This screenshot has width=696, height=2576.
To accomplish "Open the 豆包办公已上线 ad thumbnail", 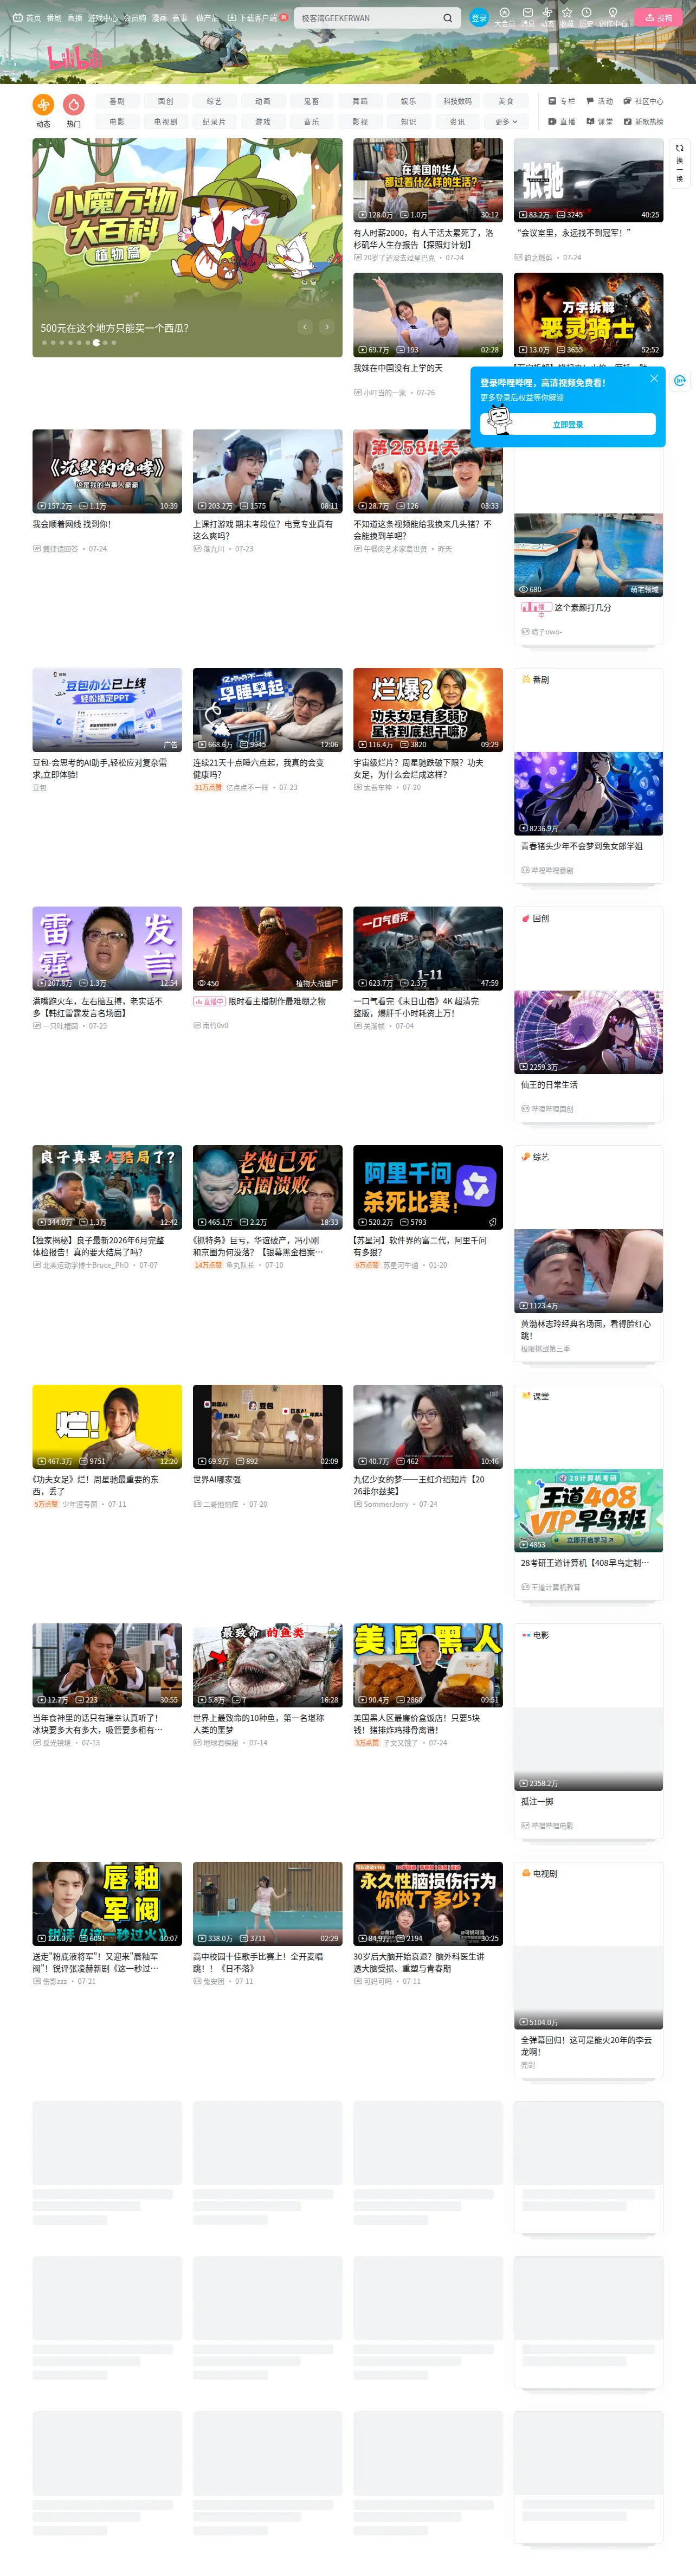I will coord(107,710).
